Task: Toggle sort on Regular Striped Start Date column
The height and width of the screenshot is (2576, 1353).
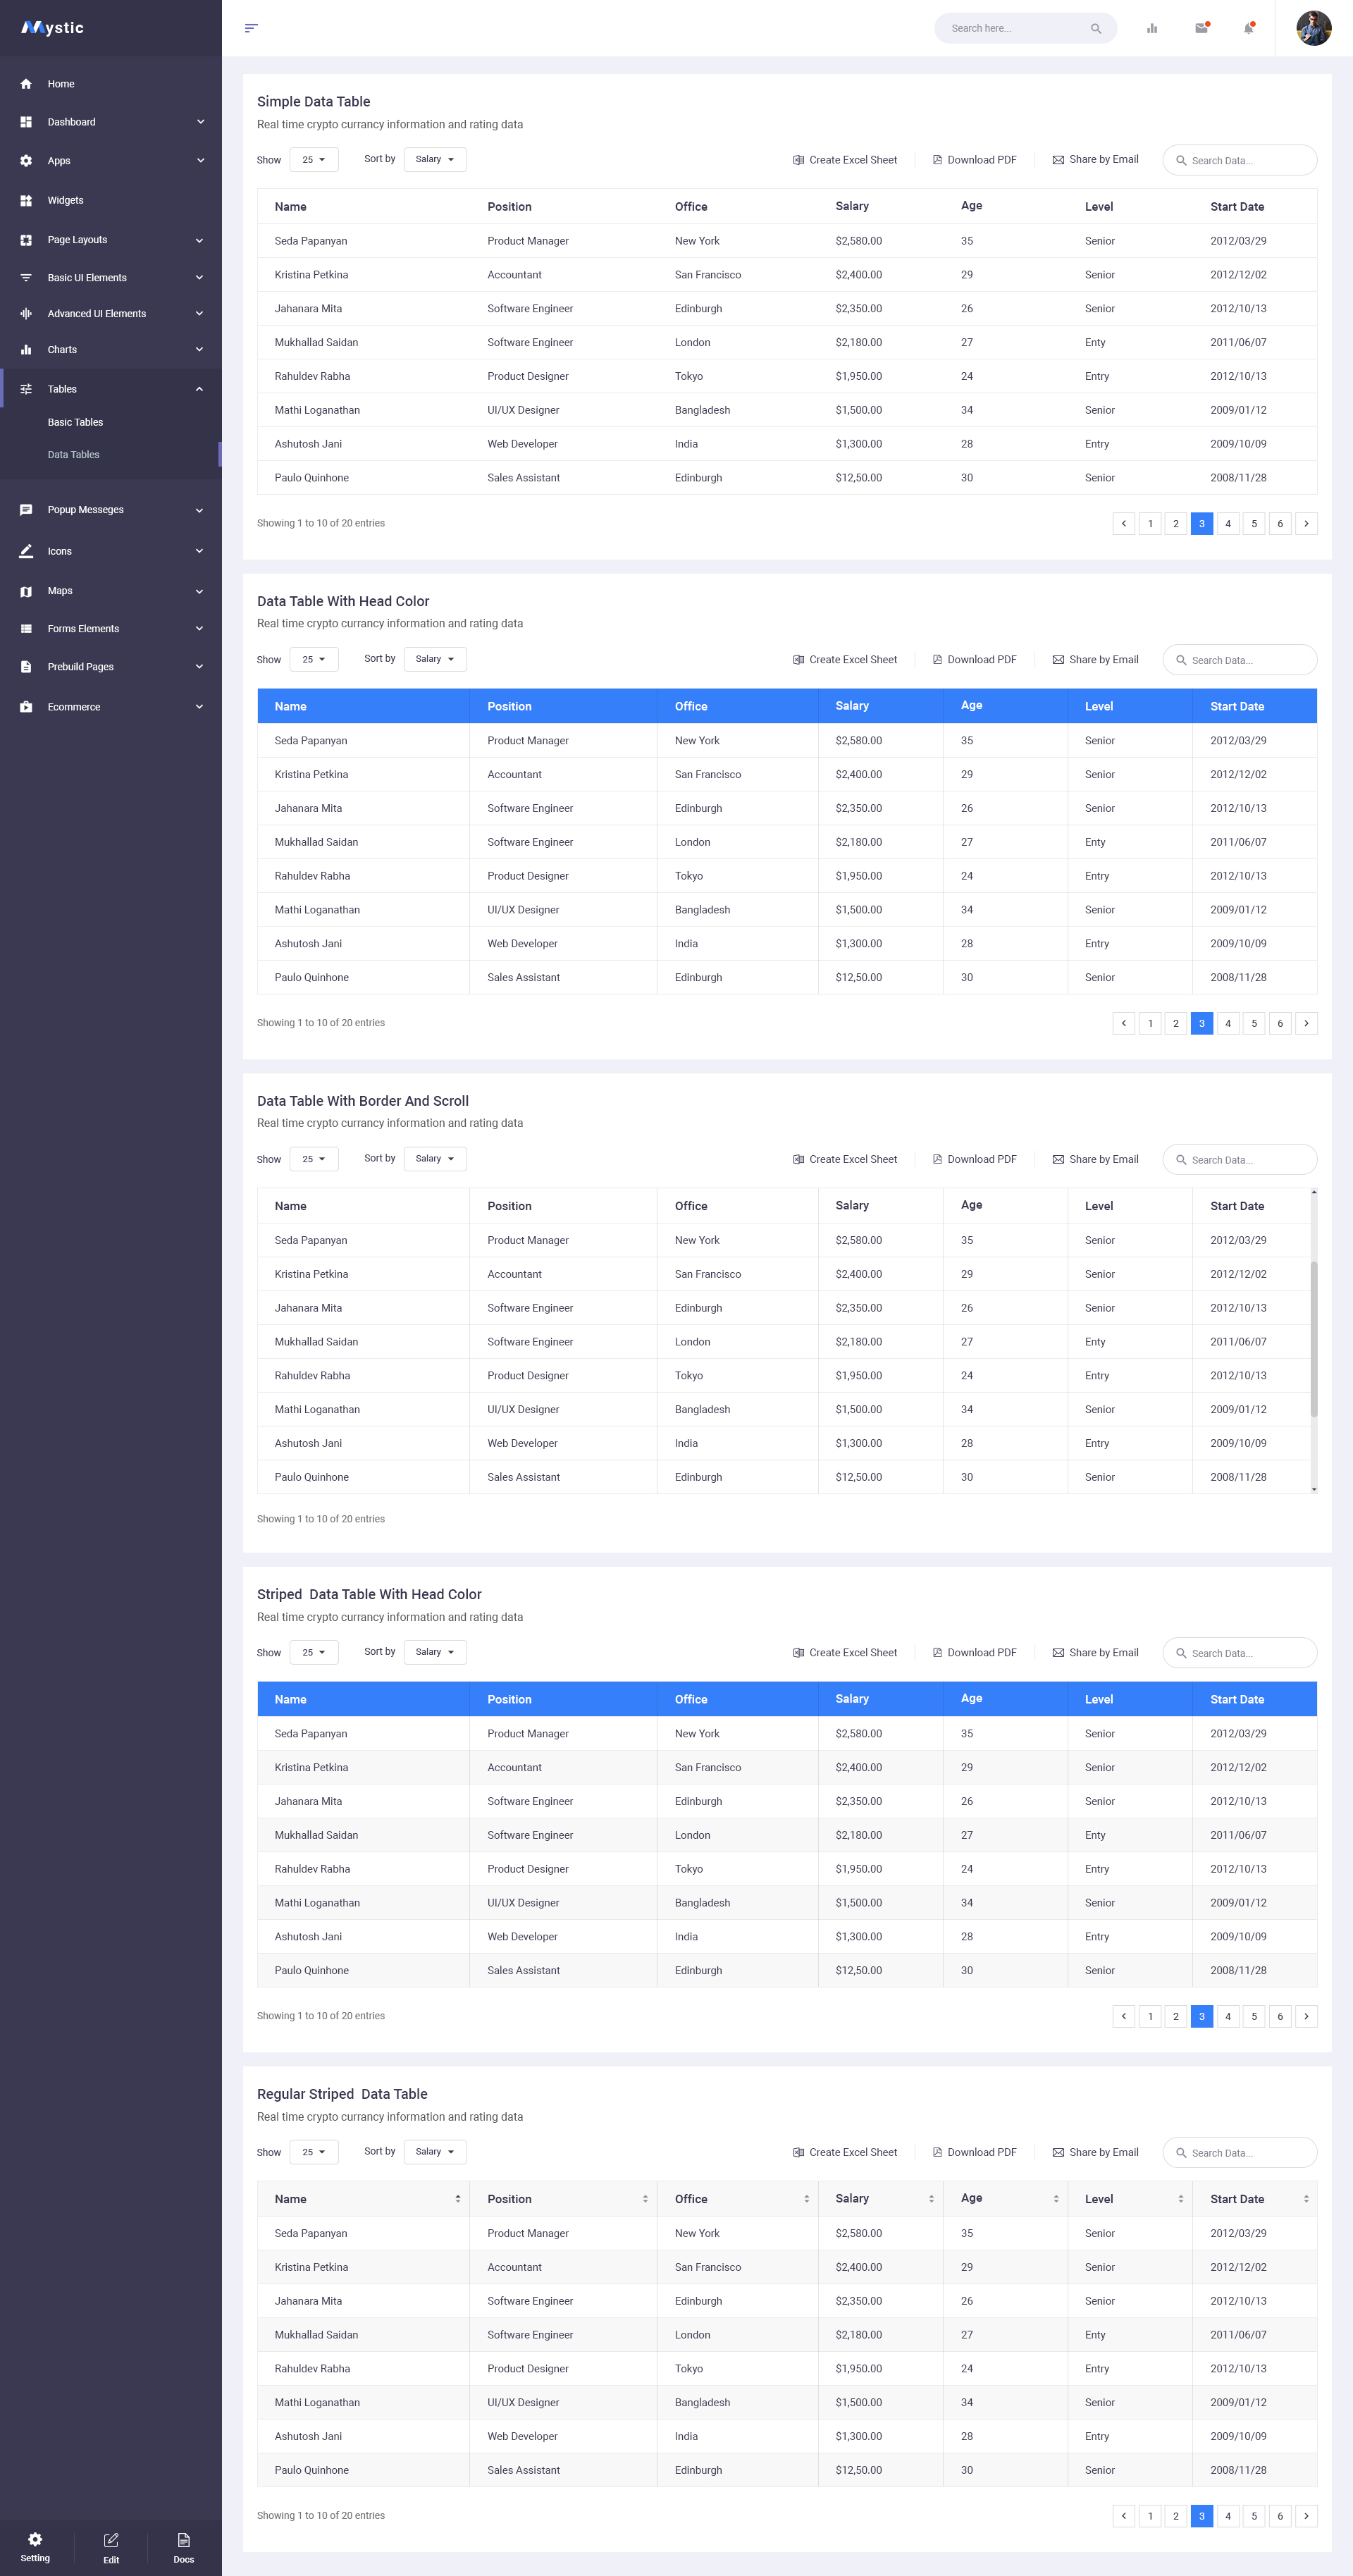Action: [1305, 2198]
